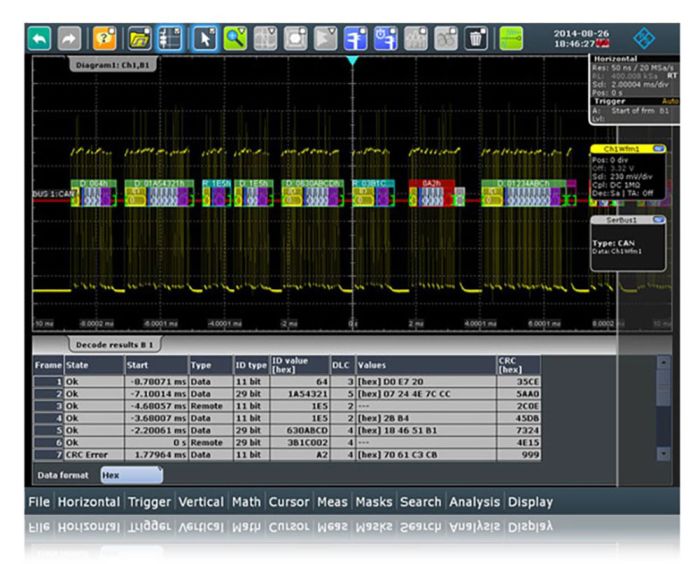700x564 pixels.
Task: Open the Cursor menu
Action: (289, 502)
